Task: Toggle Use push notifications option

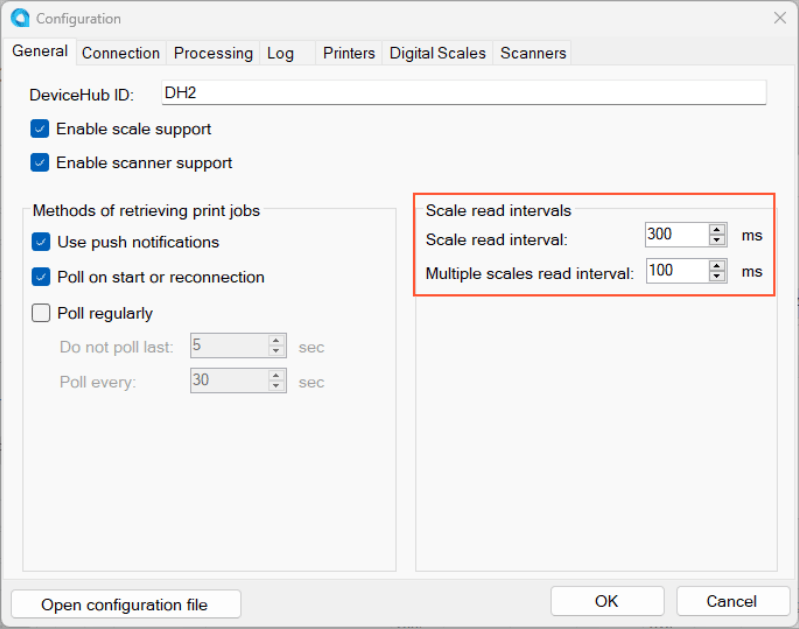Action: [x=41, y=242]
